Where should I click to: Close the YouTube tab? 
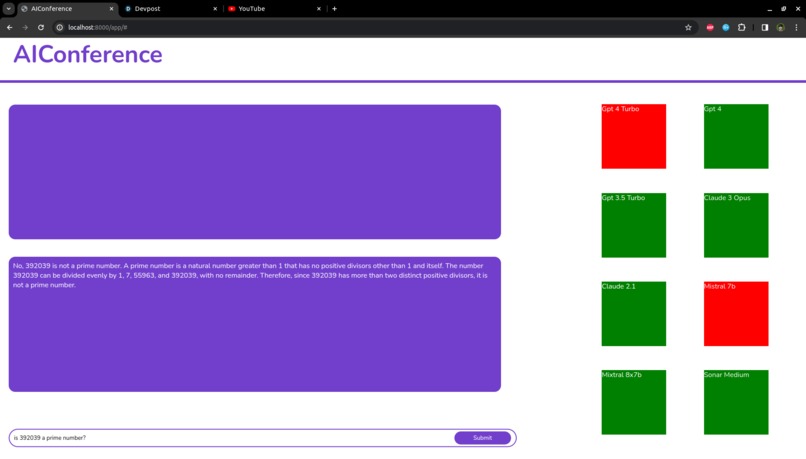coord(319,9)
